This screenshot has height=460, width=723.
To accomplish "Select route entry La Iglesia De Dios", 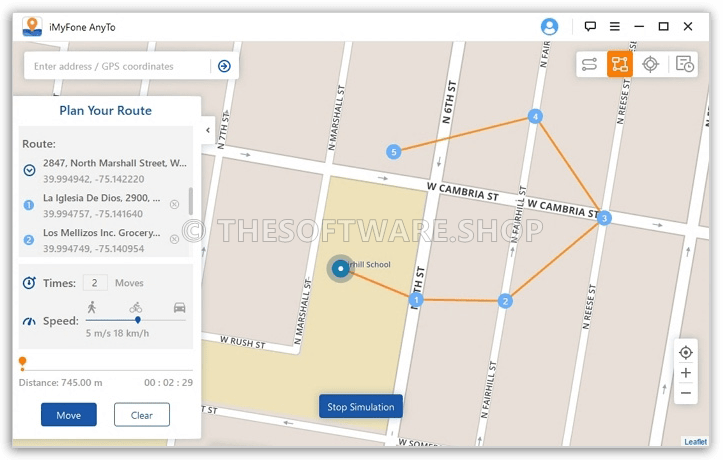I will pyautogui.click(x=102, y=198).
